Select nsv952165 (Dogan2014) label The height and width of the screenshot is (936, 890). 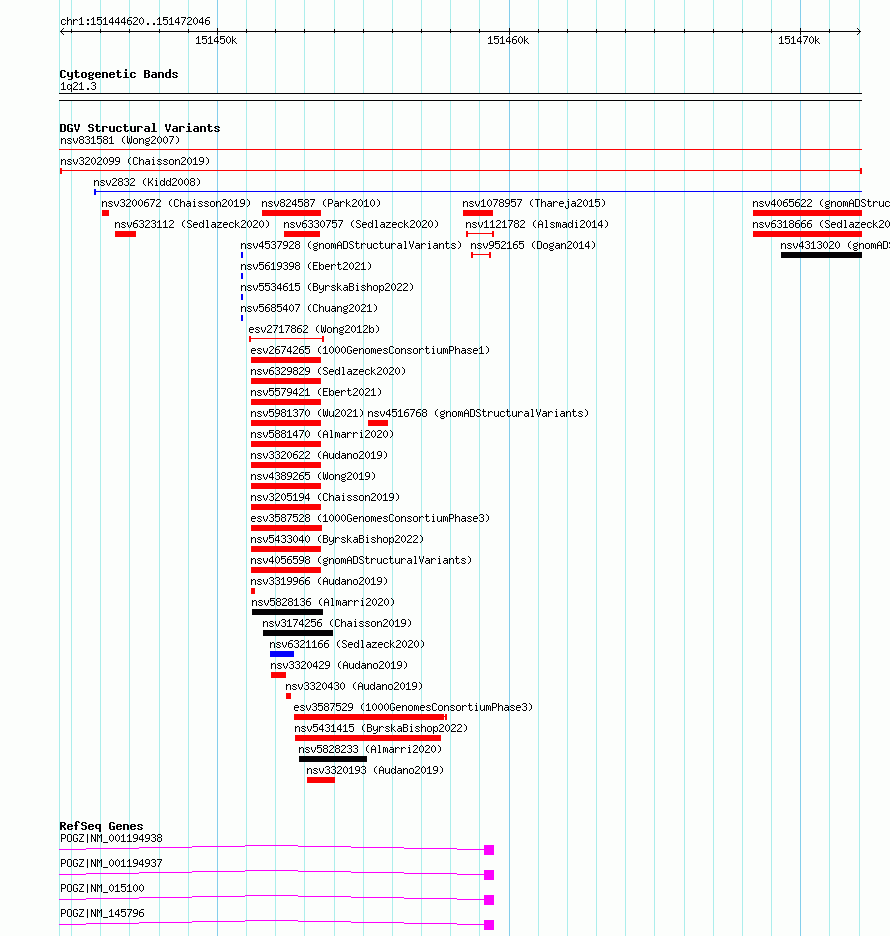(x=533, y=245)
